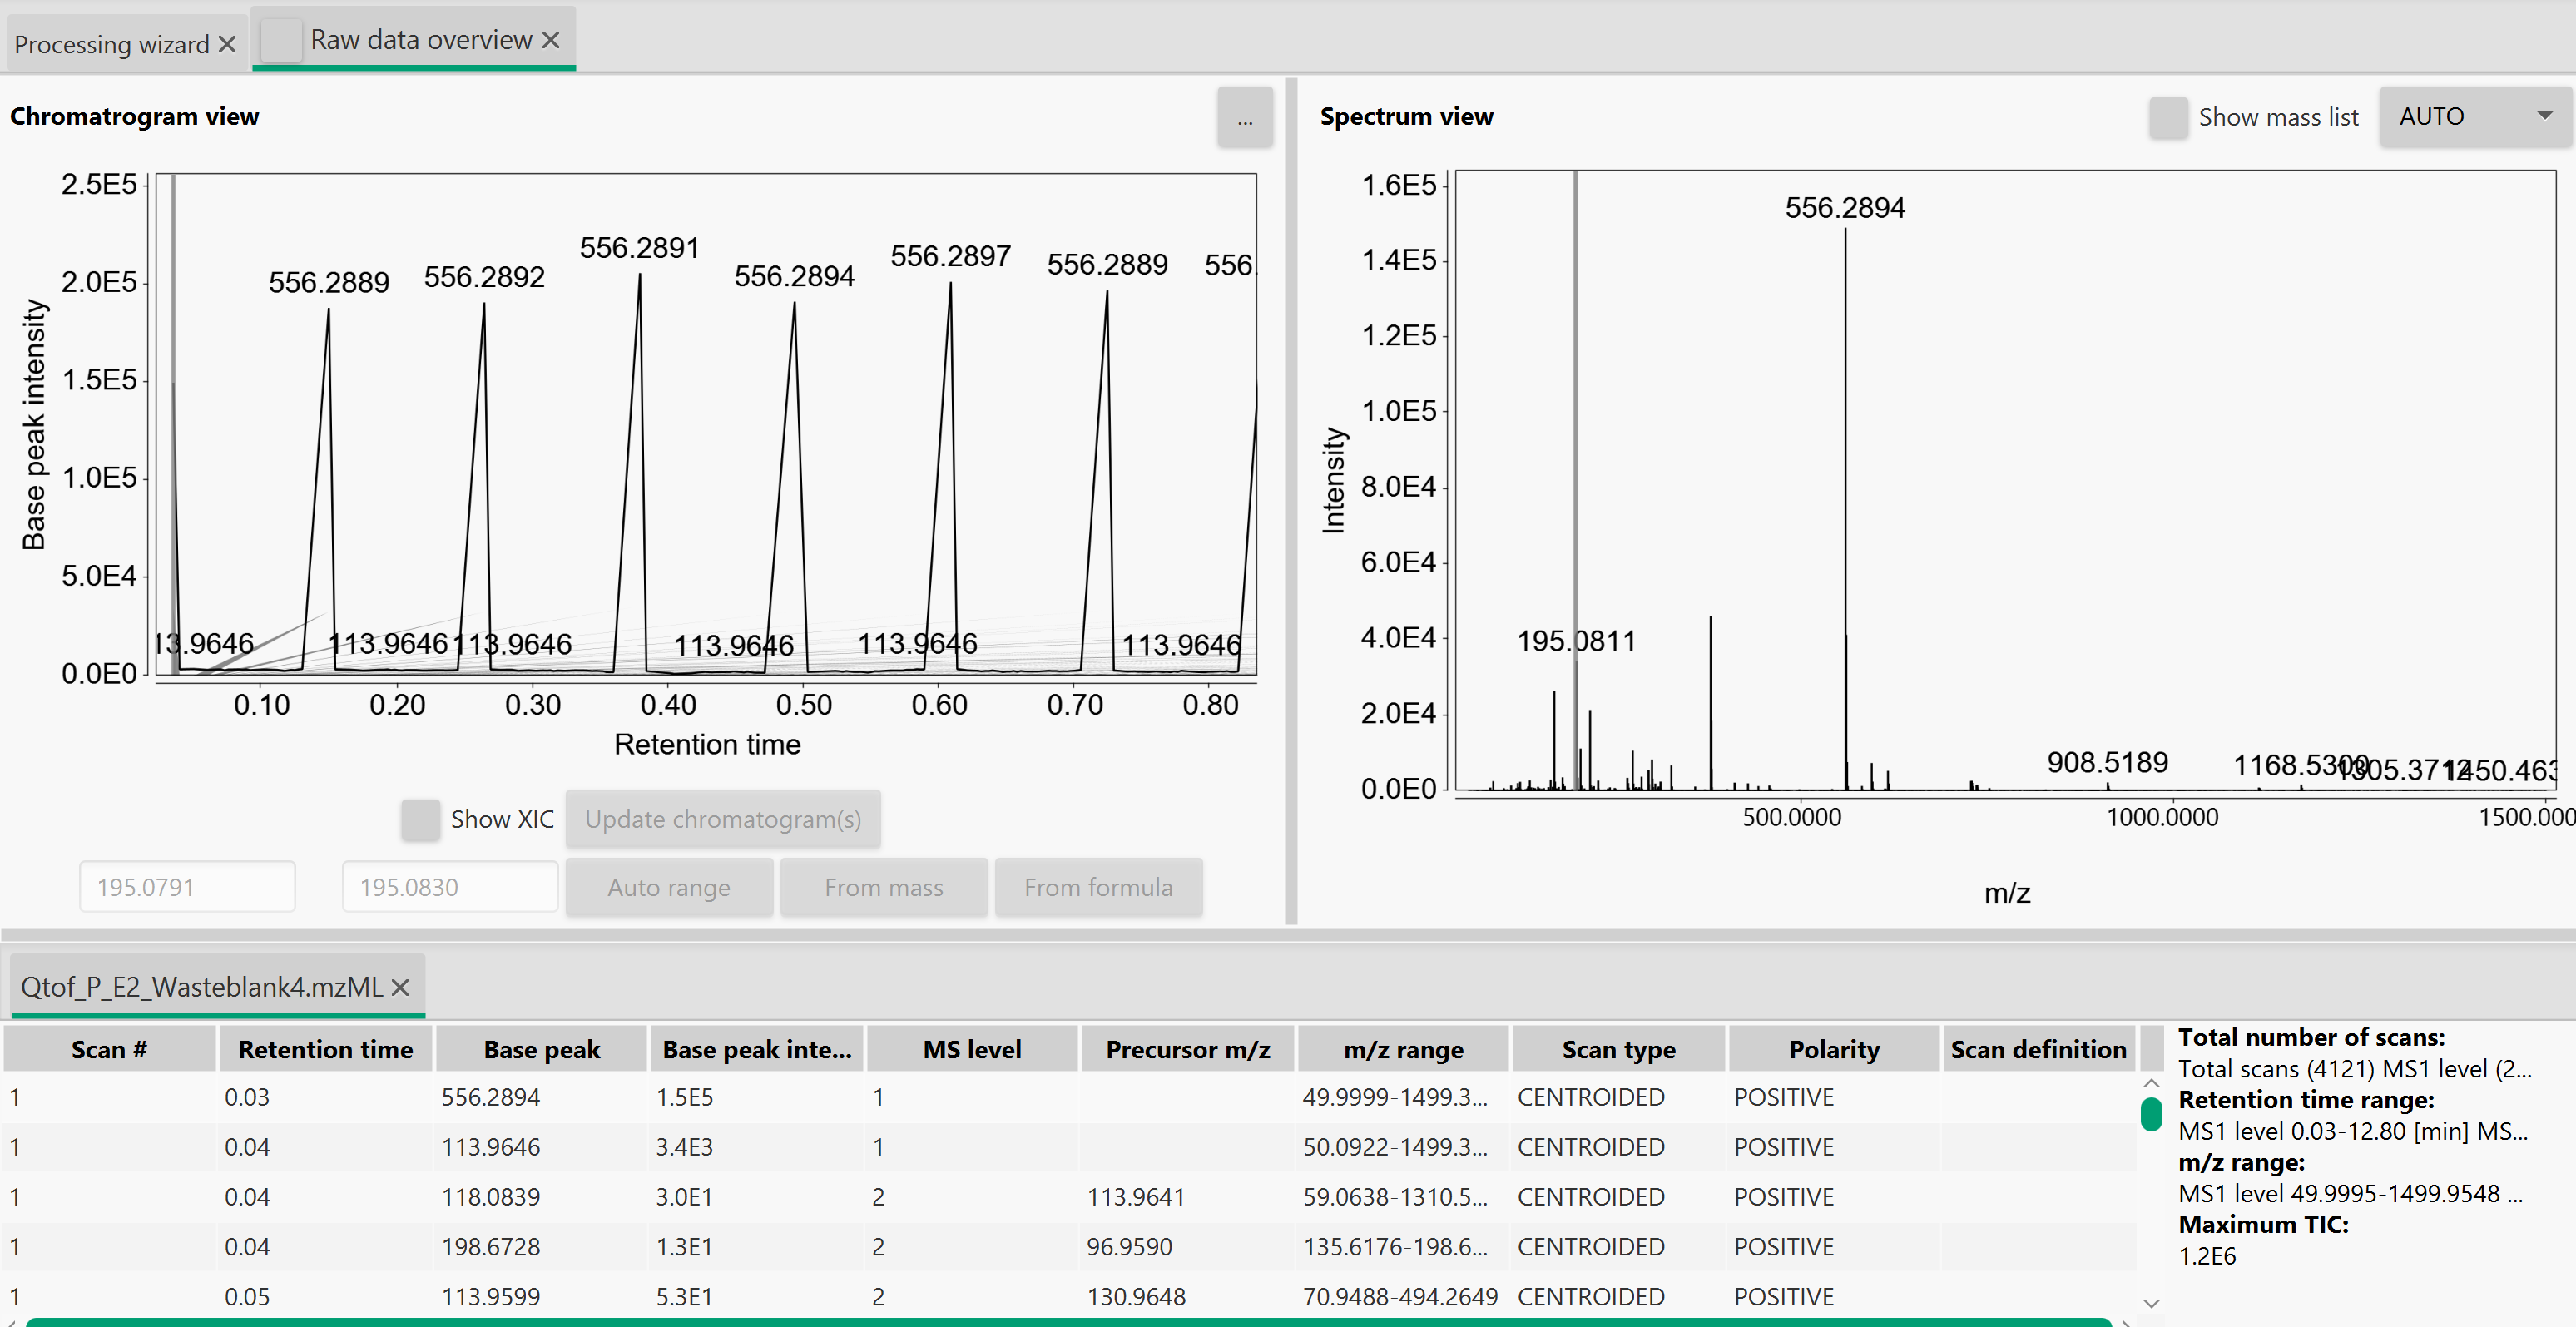Image resolution: width=2576 pixels, height=1327 pixels.
Task: Click the green scrollbar handle in the scan panel
Action: tap(2150, 1113)
